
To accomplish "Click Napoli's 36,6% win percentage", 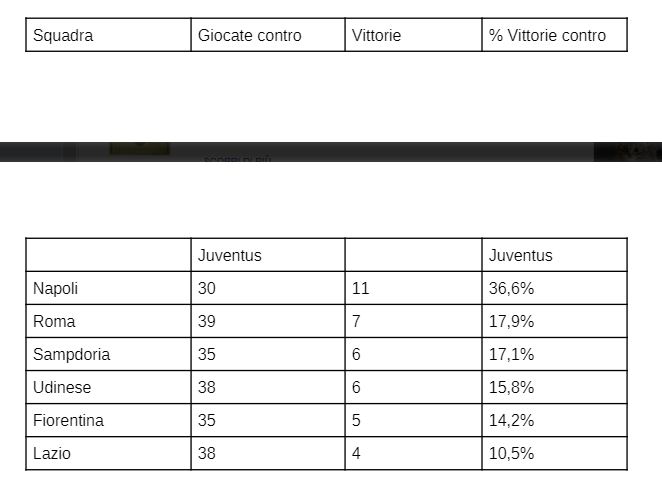I will point(512,288).
